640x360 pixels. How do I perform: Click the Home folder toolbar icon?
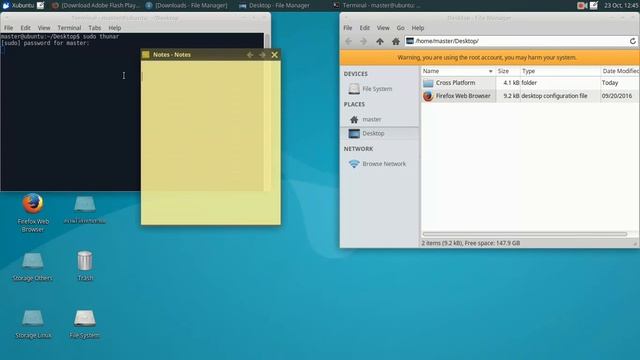[396, 41]
